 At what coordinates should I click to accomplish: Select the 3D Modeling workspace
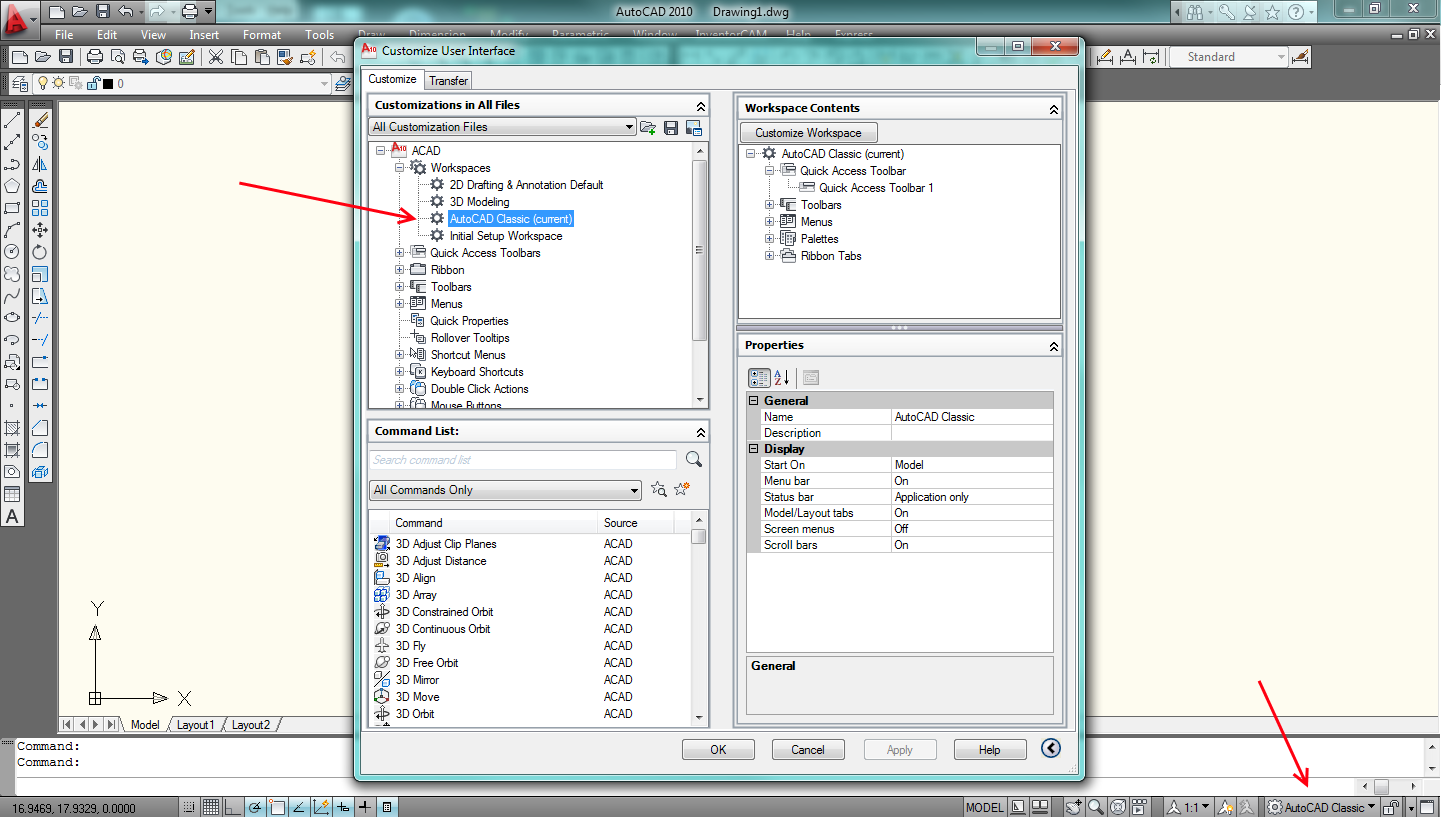point(479,202)
